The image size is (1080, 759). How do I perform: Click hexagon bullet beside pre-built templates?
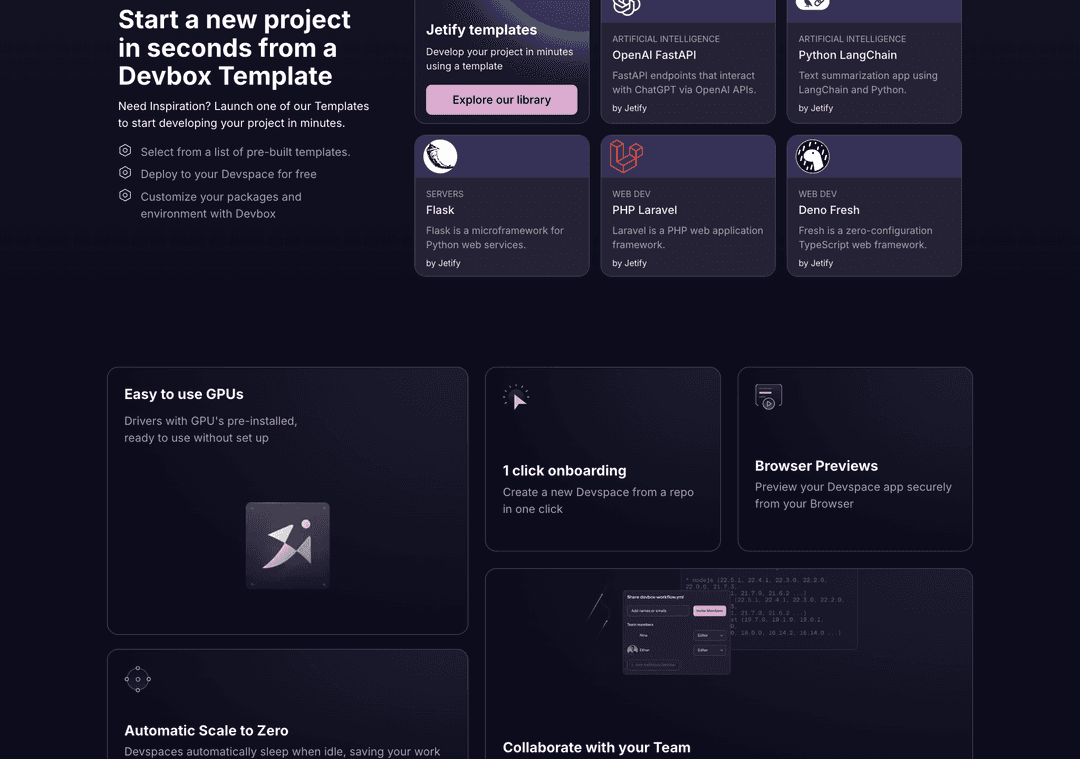125,151
